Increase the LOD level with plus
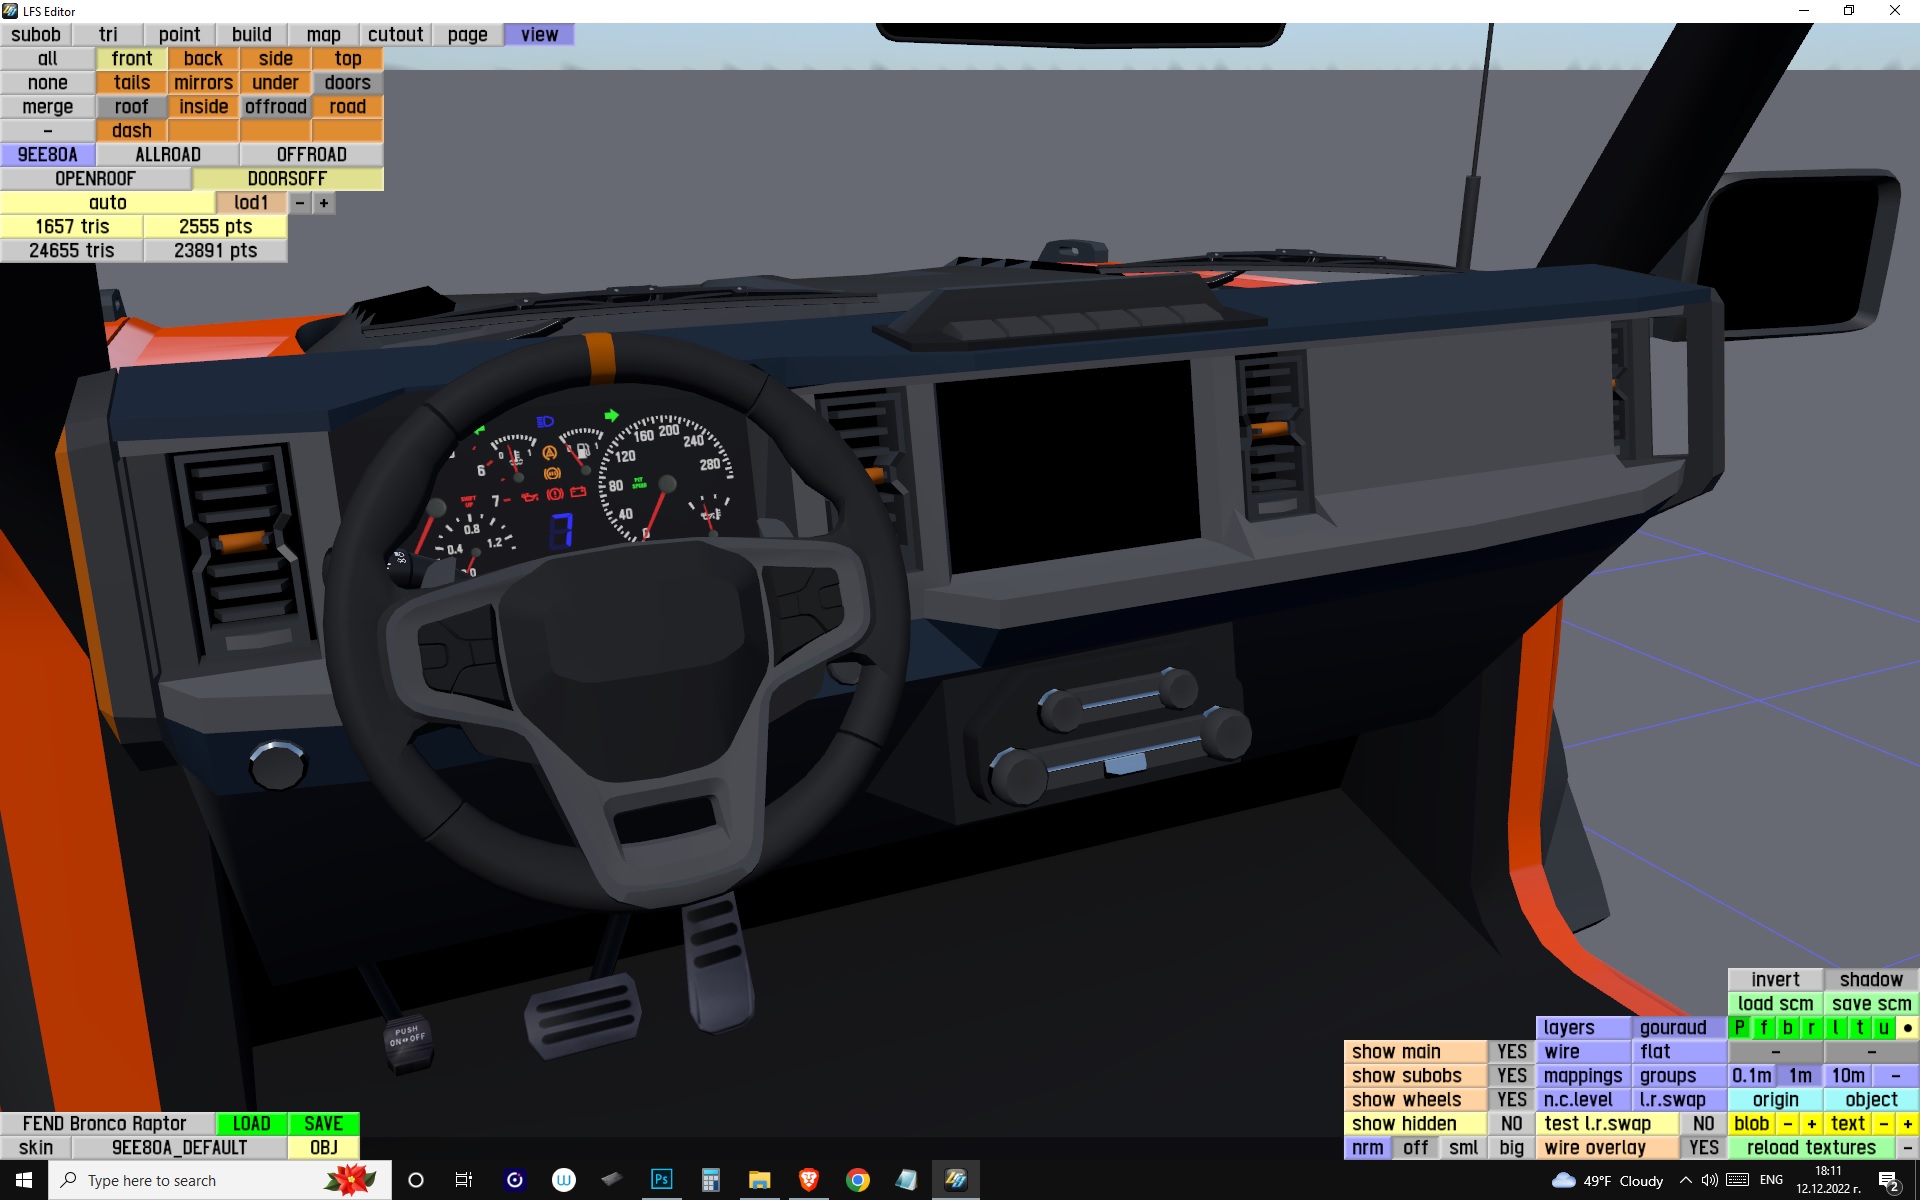Image resolution: width=1920 pixels, height=1200 pixels. tap(323, 203)
